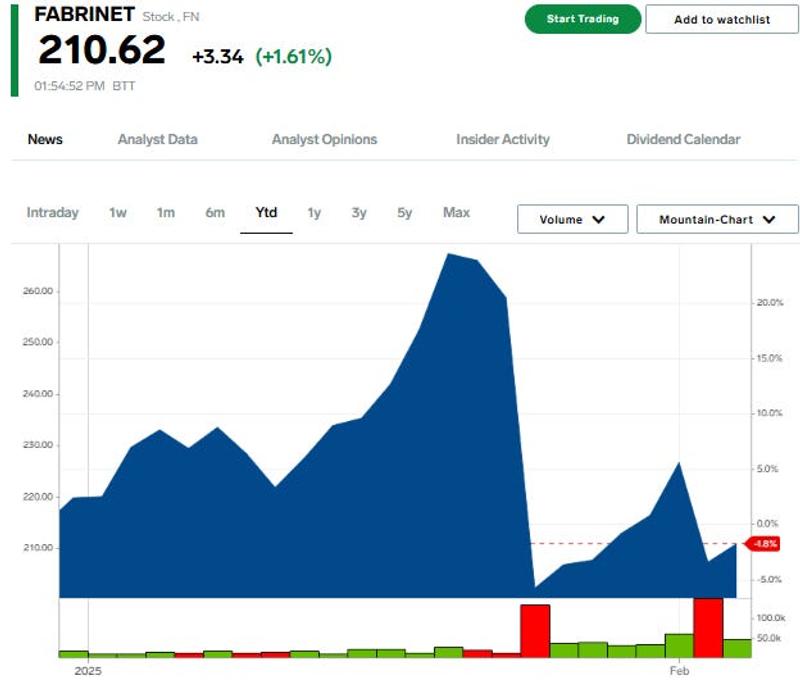Add Fabrinet to watchlist
The width and height of the screenshot is (800, 685).
[721, 19]
